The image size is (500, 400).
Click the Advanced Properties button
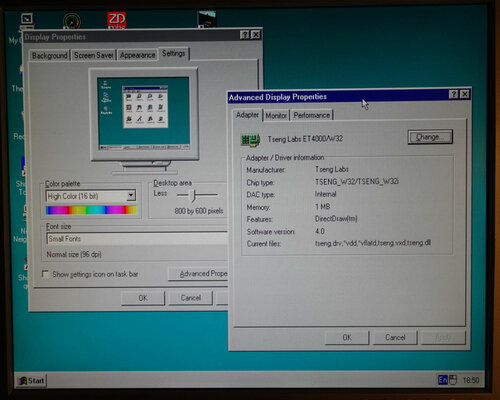click(199, 274)
